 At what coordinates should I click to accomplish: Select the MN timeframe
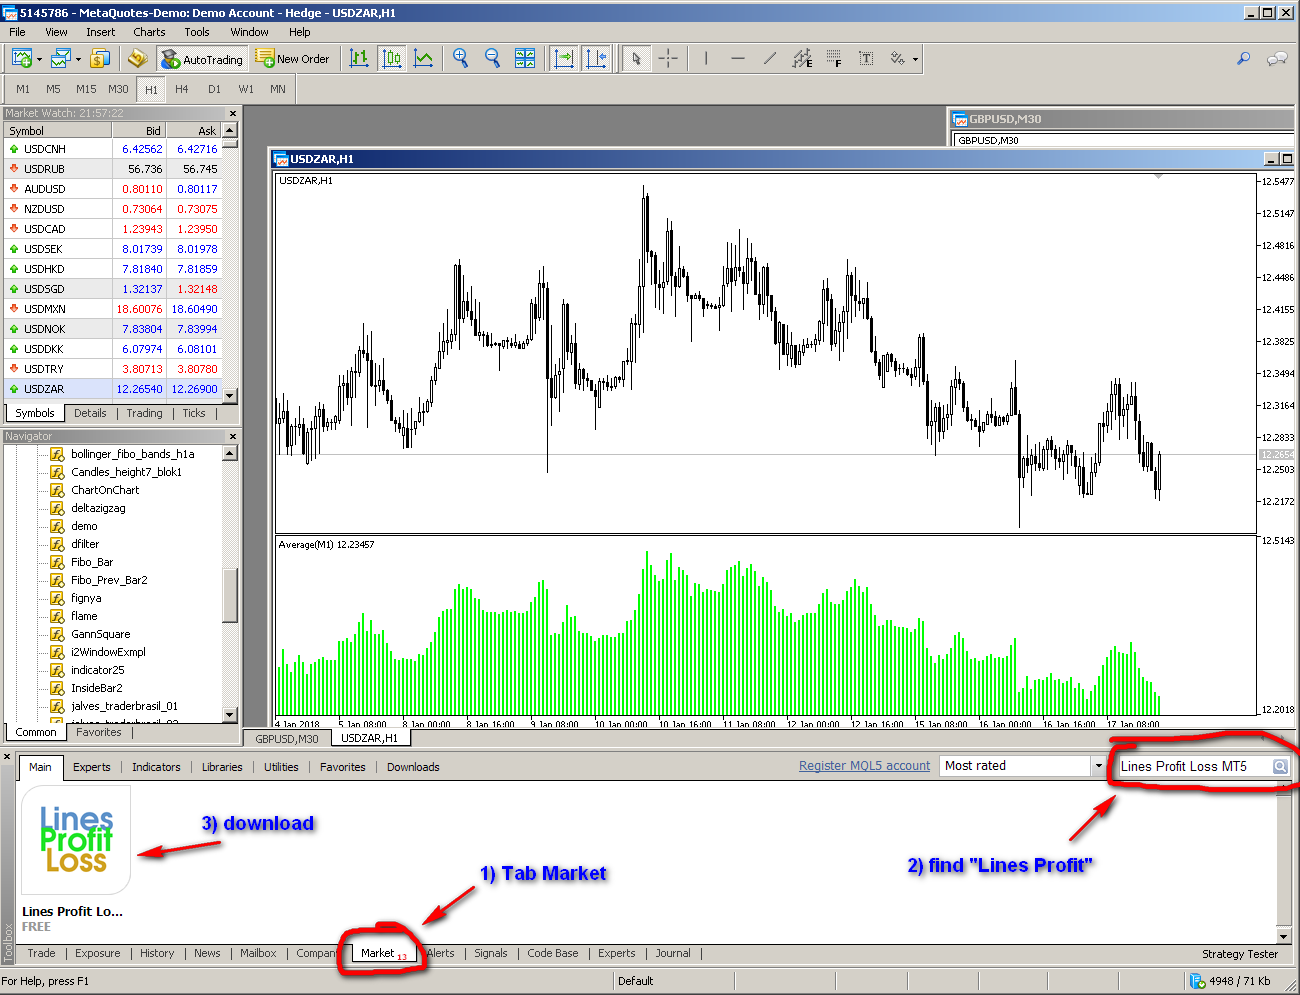coord(277,89)
